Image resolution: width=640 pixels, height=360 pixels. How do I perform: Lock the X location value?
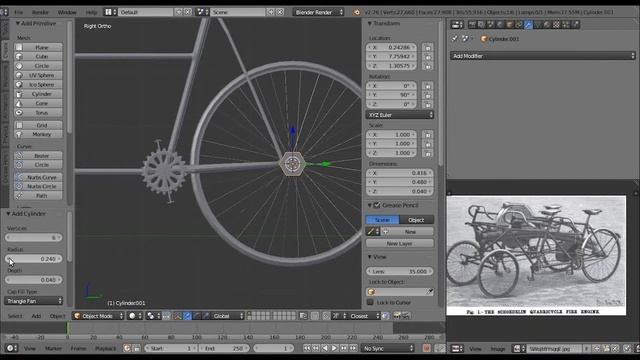tap(428, 48)
